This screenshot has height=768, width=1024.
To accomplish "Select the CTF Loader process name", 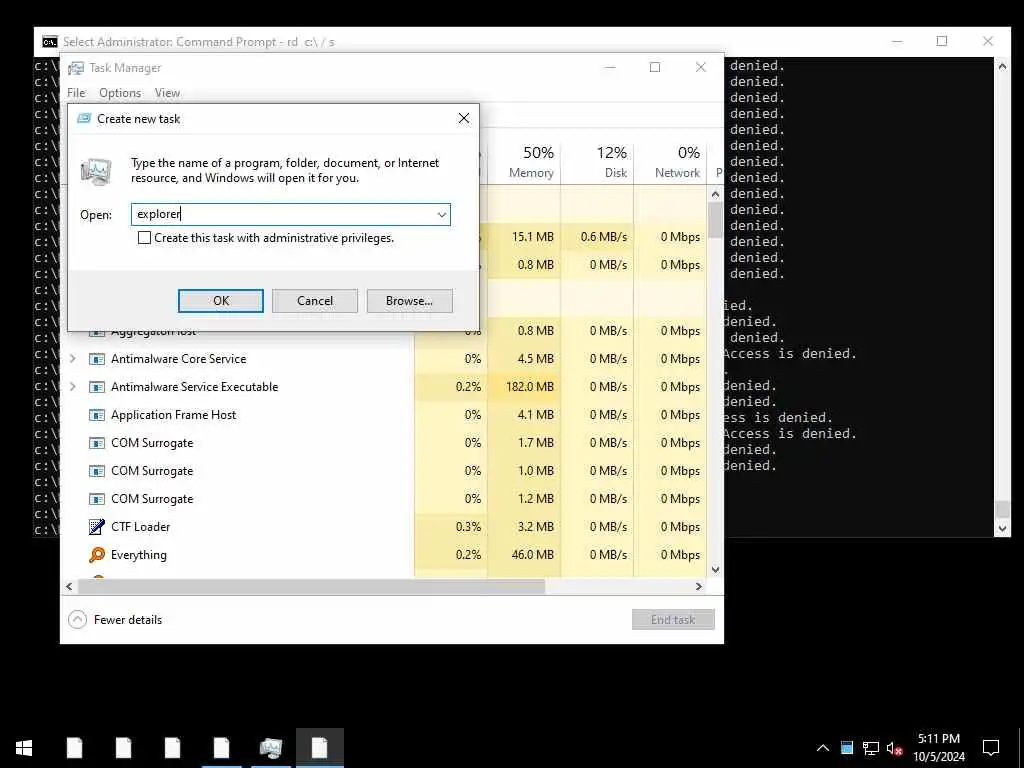I will coord(140,527).
